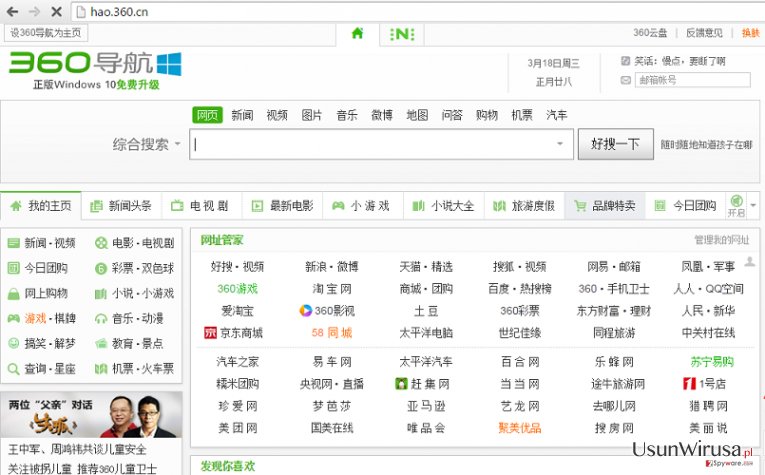Open the 王中军、周鸿祎共谈儿童安全 headline
The image size is (765, 475).
(x=77, y=449)
